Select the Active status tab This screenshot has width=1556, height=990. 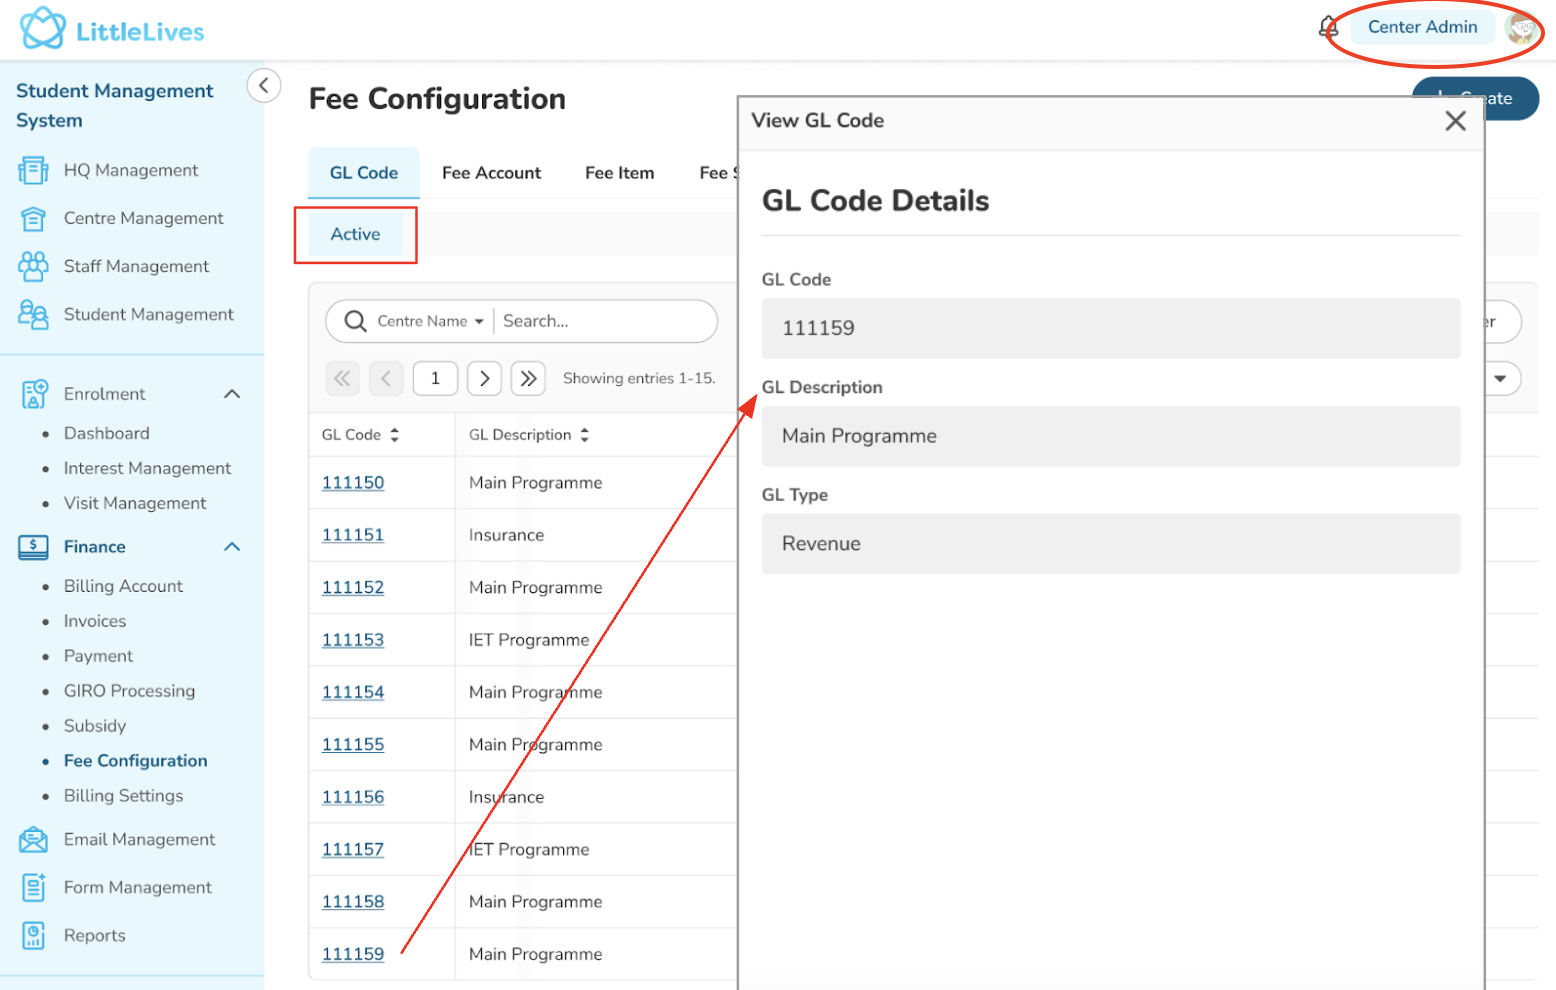356,234
